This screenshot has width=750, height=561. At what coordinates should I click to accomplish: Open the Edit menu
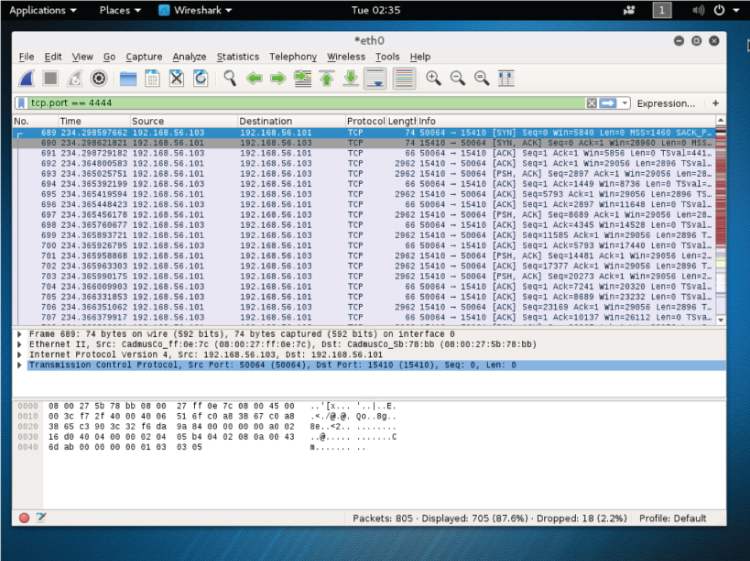coord(53,56)
